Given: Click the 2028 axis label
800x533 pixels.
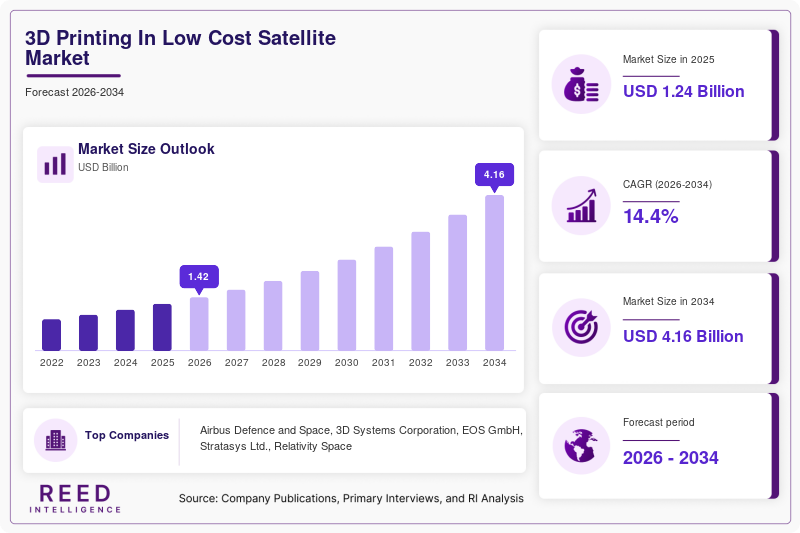Looking at the screenshot, I should [273, 363].
